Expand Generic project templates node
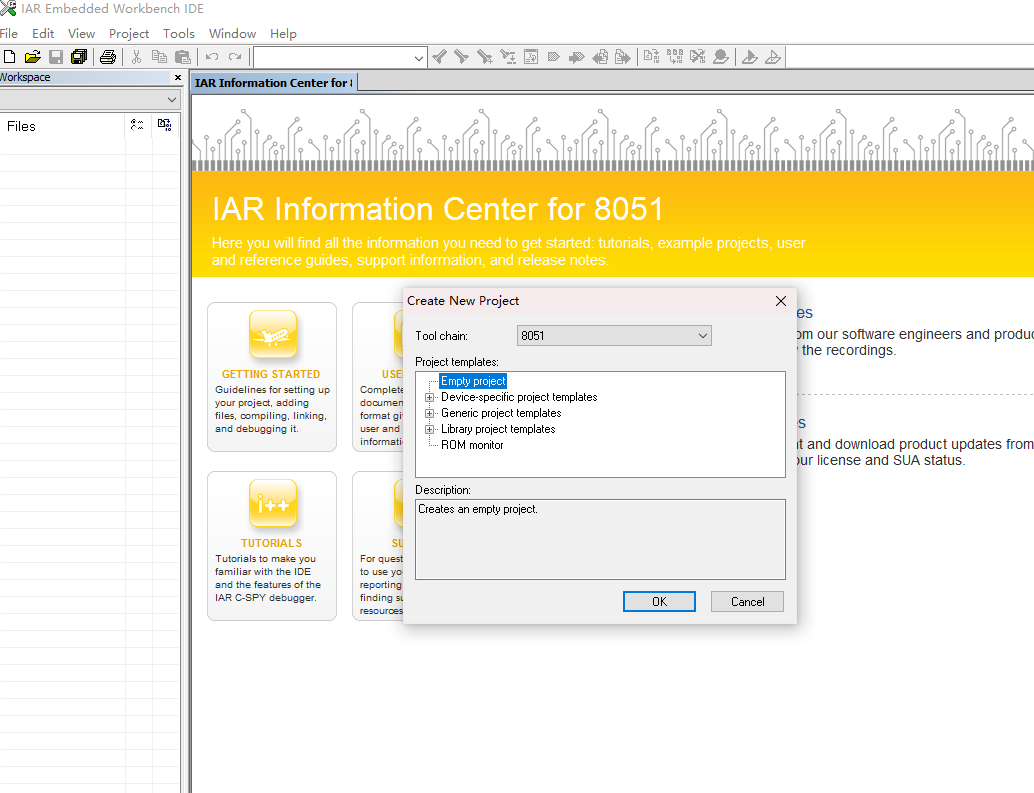1034x793 pixels. coord(429,413)
